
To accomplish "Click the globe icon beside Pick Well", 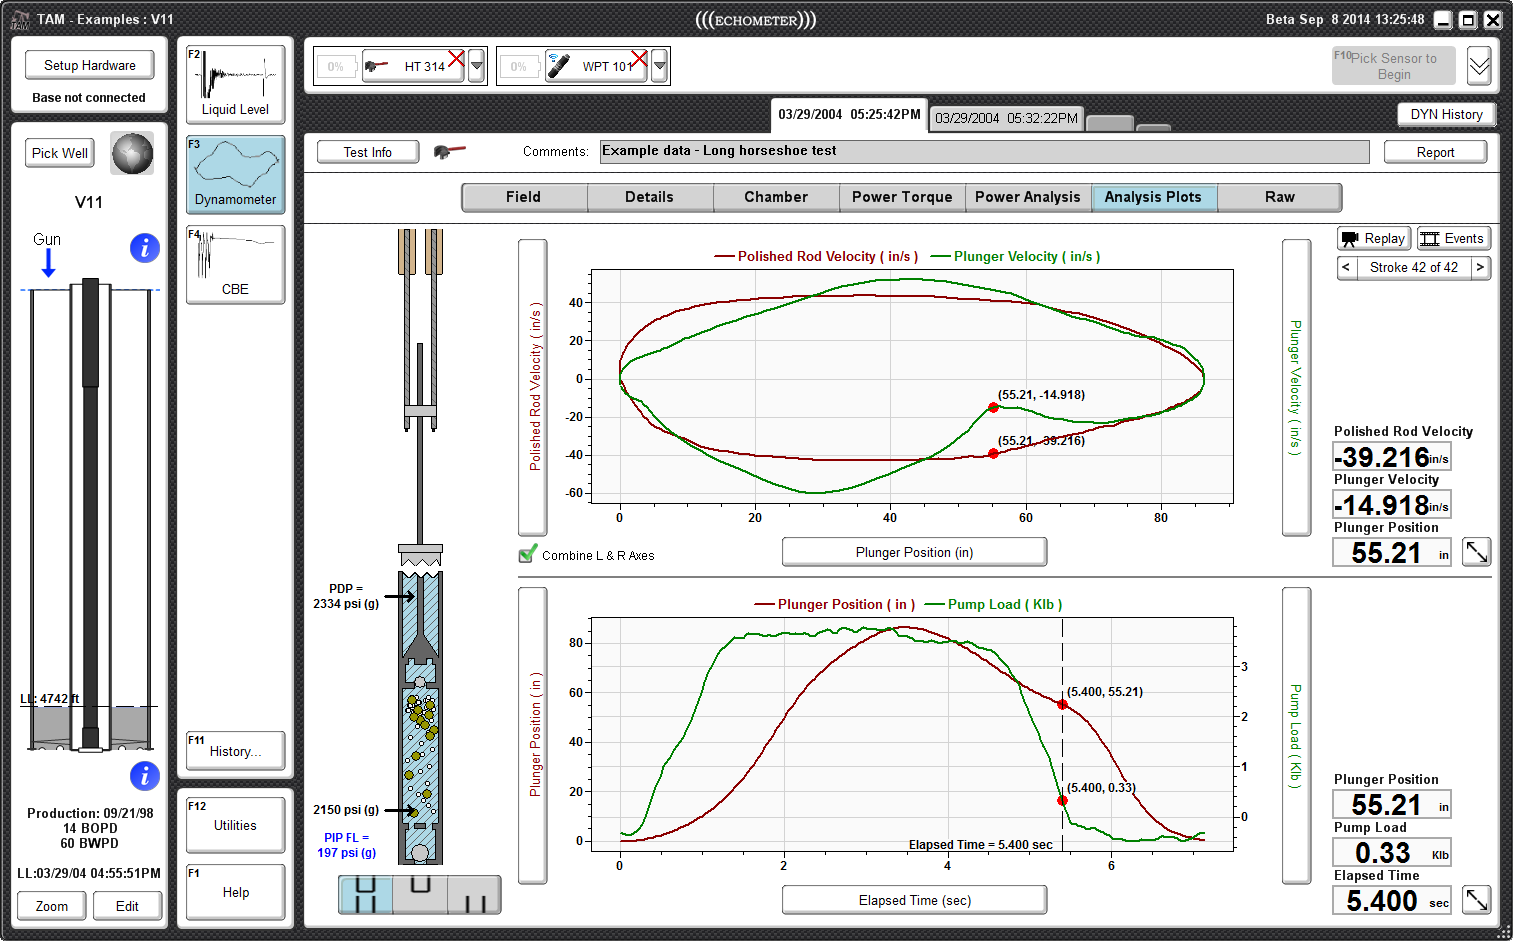I will pos(132,153).
